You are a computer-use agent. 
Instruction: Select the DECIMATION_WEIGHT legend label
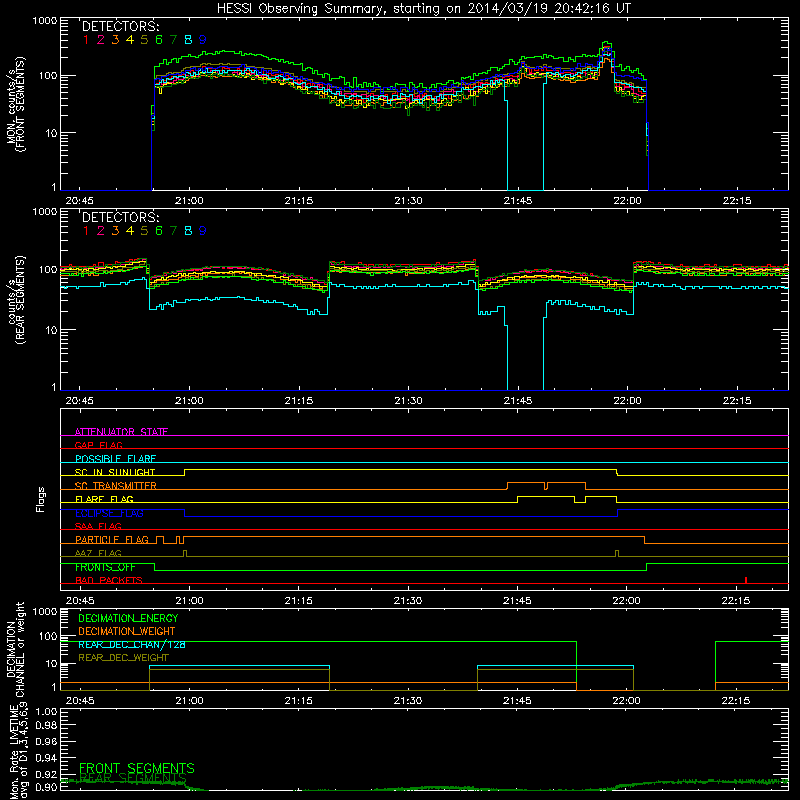pyautogui.click(x=127, y=631)
